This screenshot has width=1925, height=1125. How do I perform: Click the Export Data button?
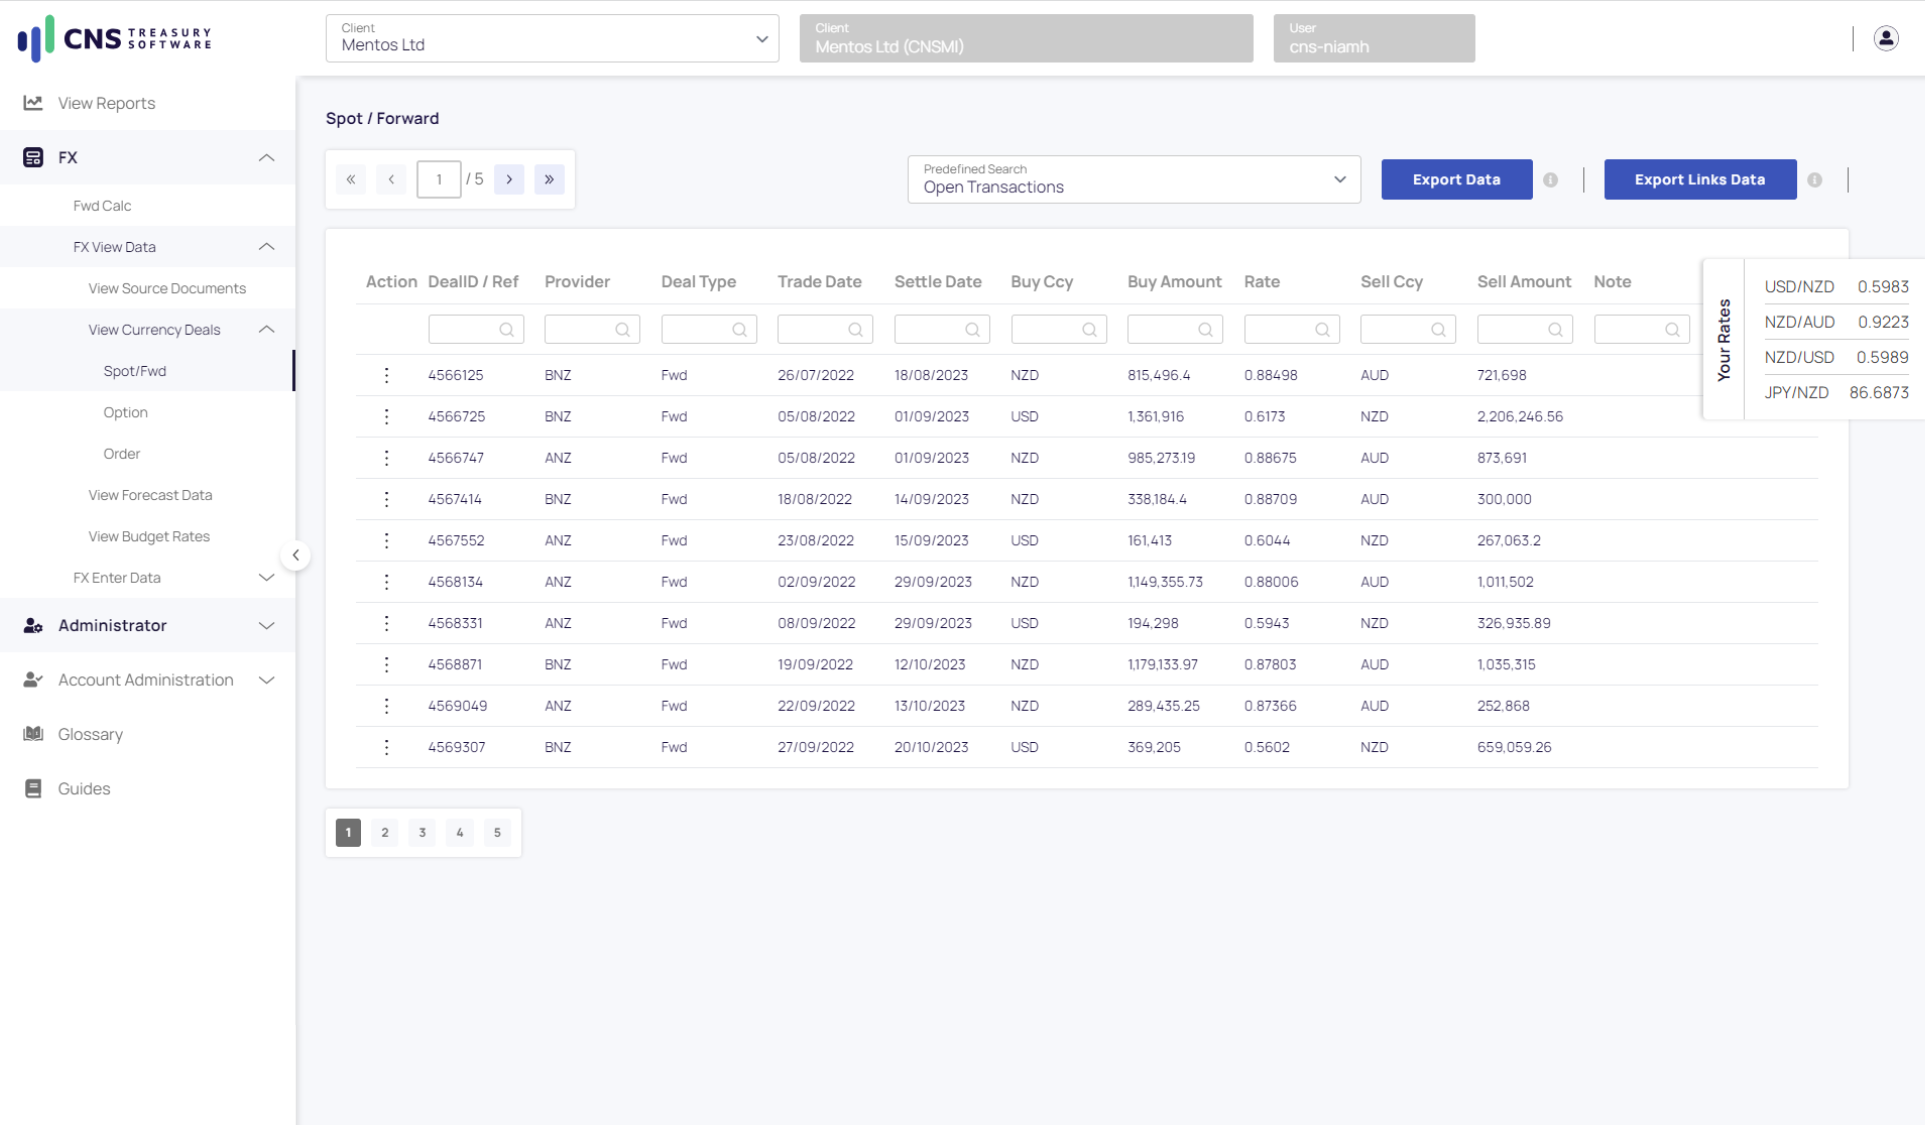point(1456,180)
